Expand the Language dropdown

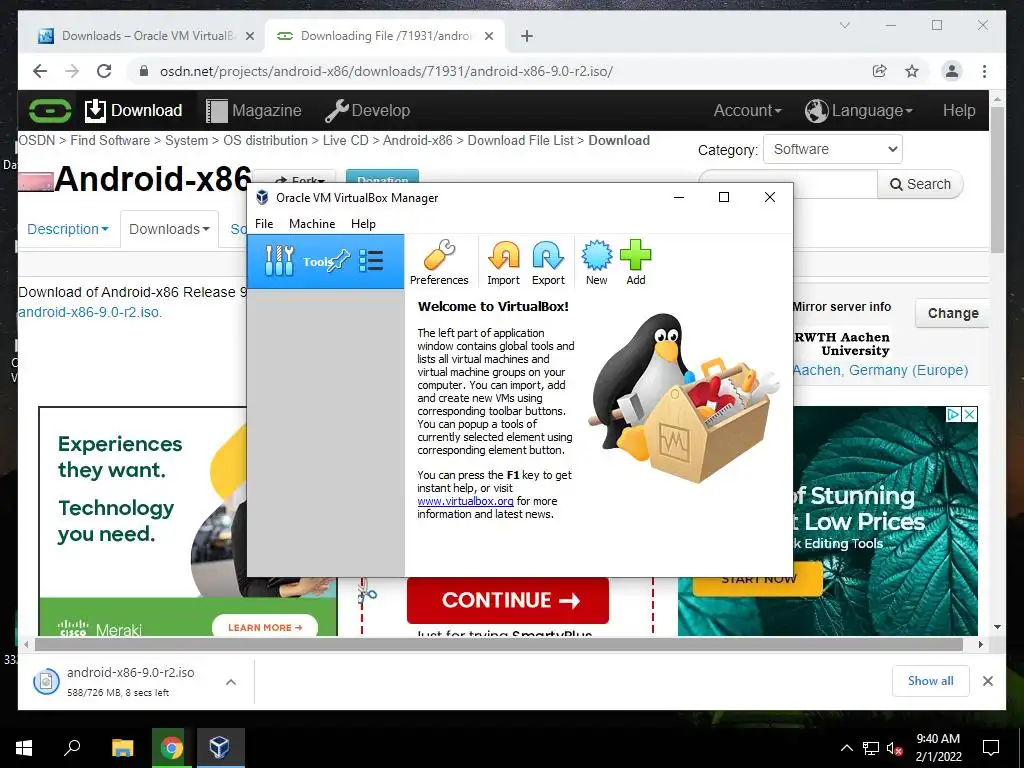858,110
